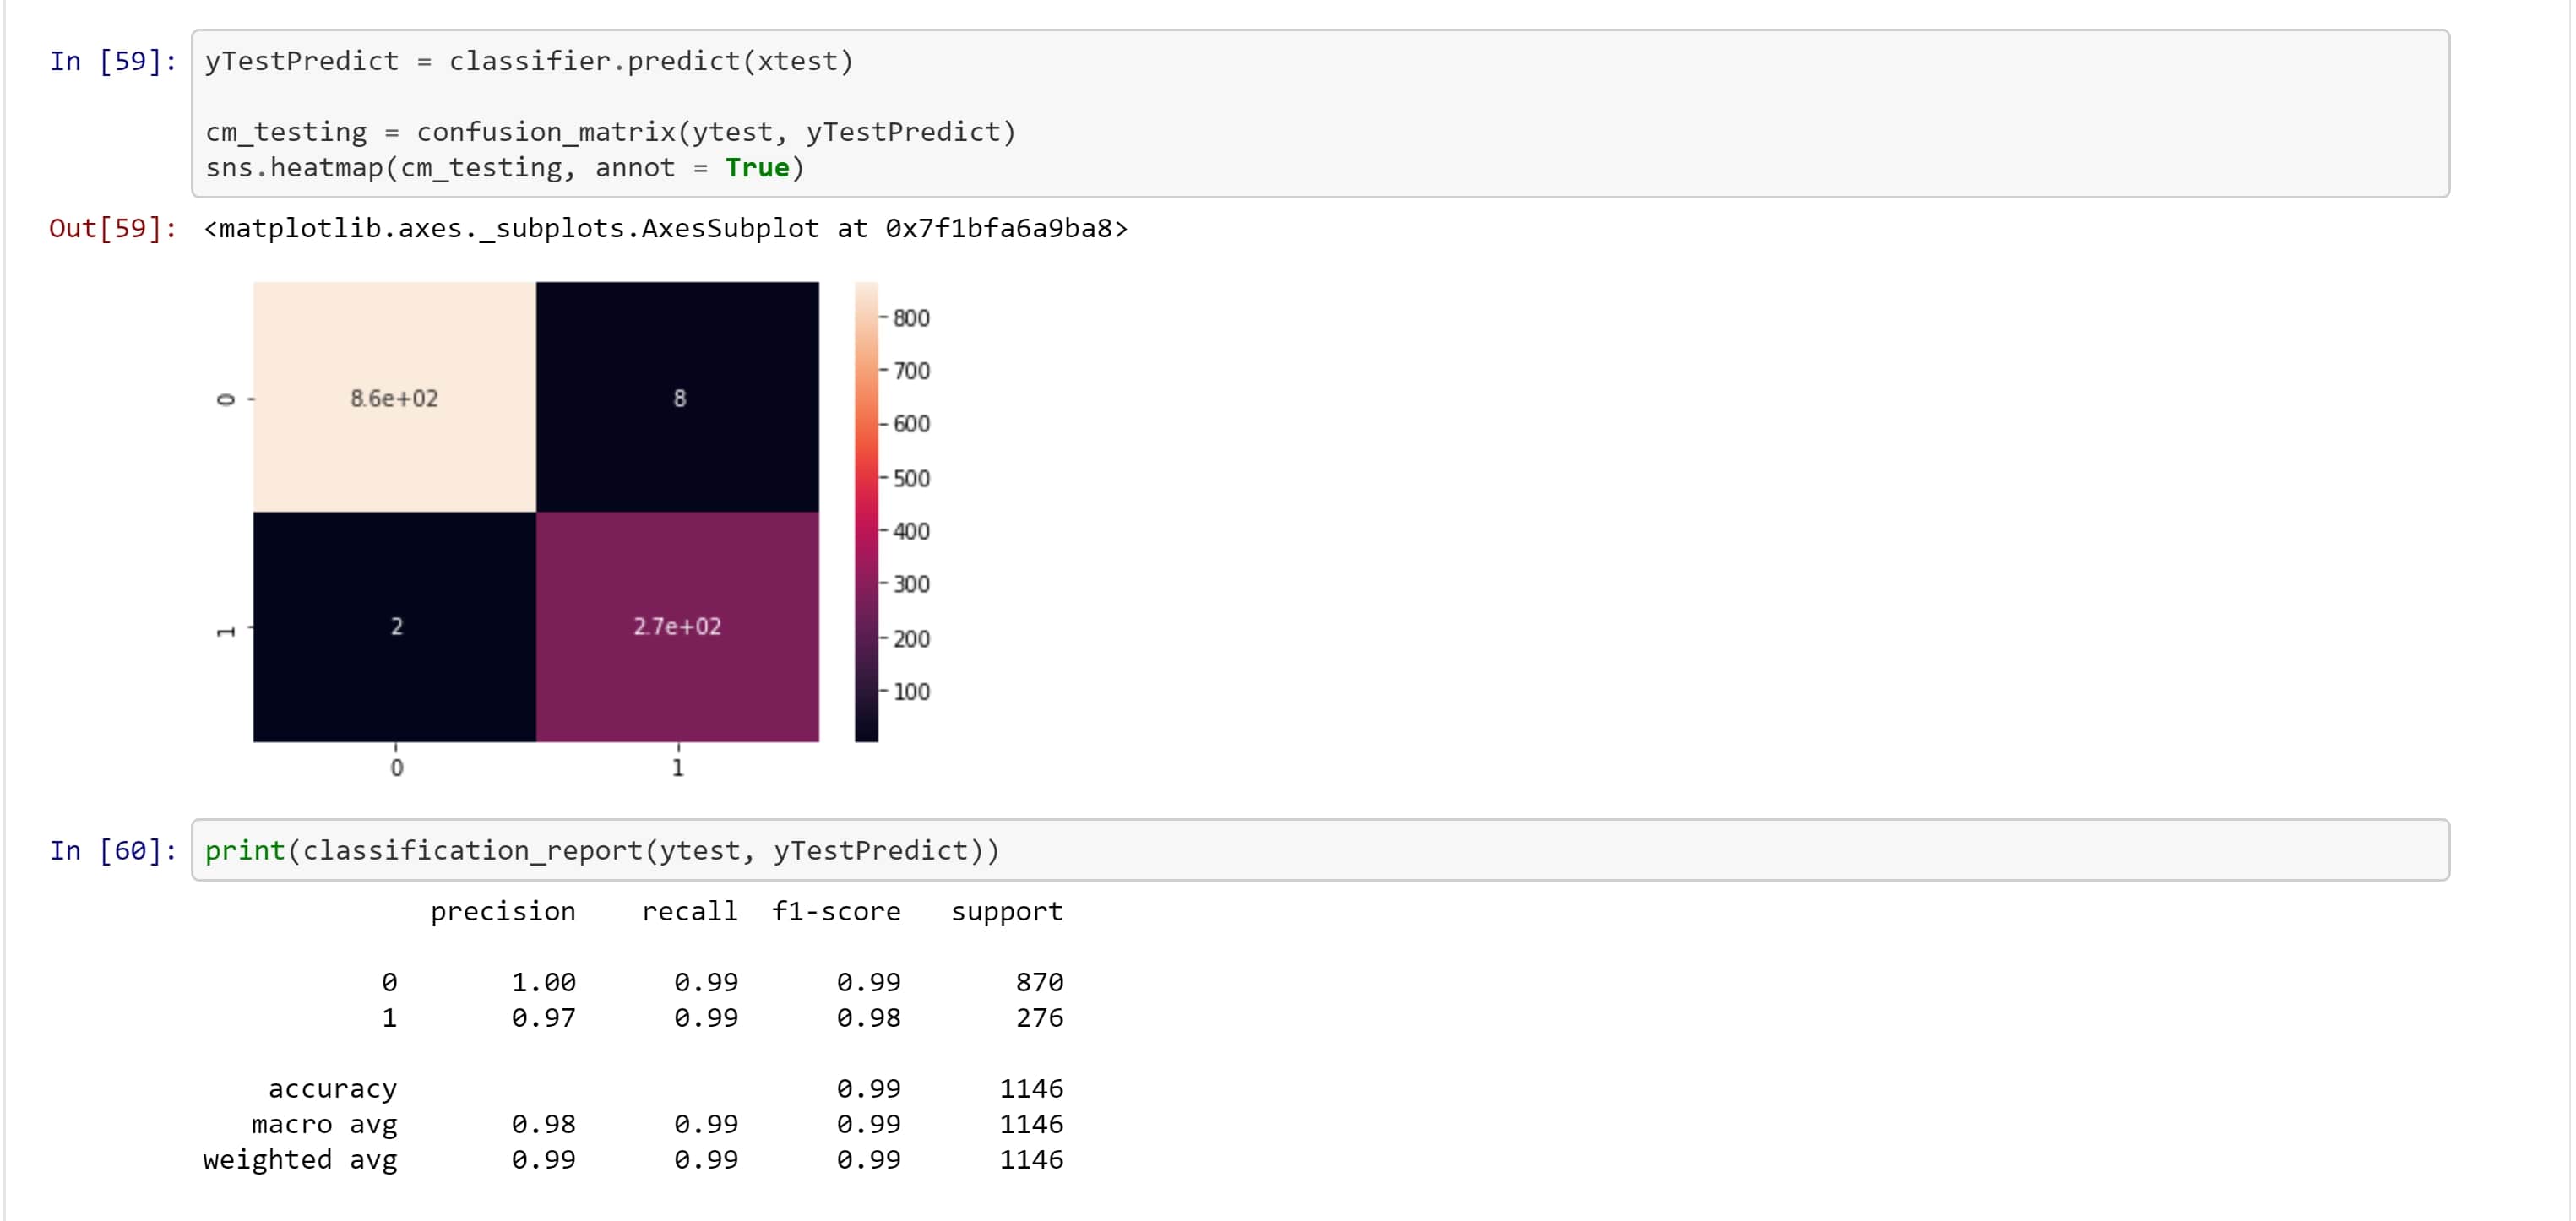This screenshot has width=2576, height=1221.
Task: Click the True keyword in heatmap call
Action: click(x=757, y=167)
